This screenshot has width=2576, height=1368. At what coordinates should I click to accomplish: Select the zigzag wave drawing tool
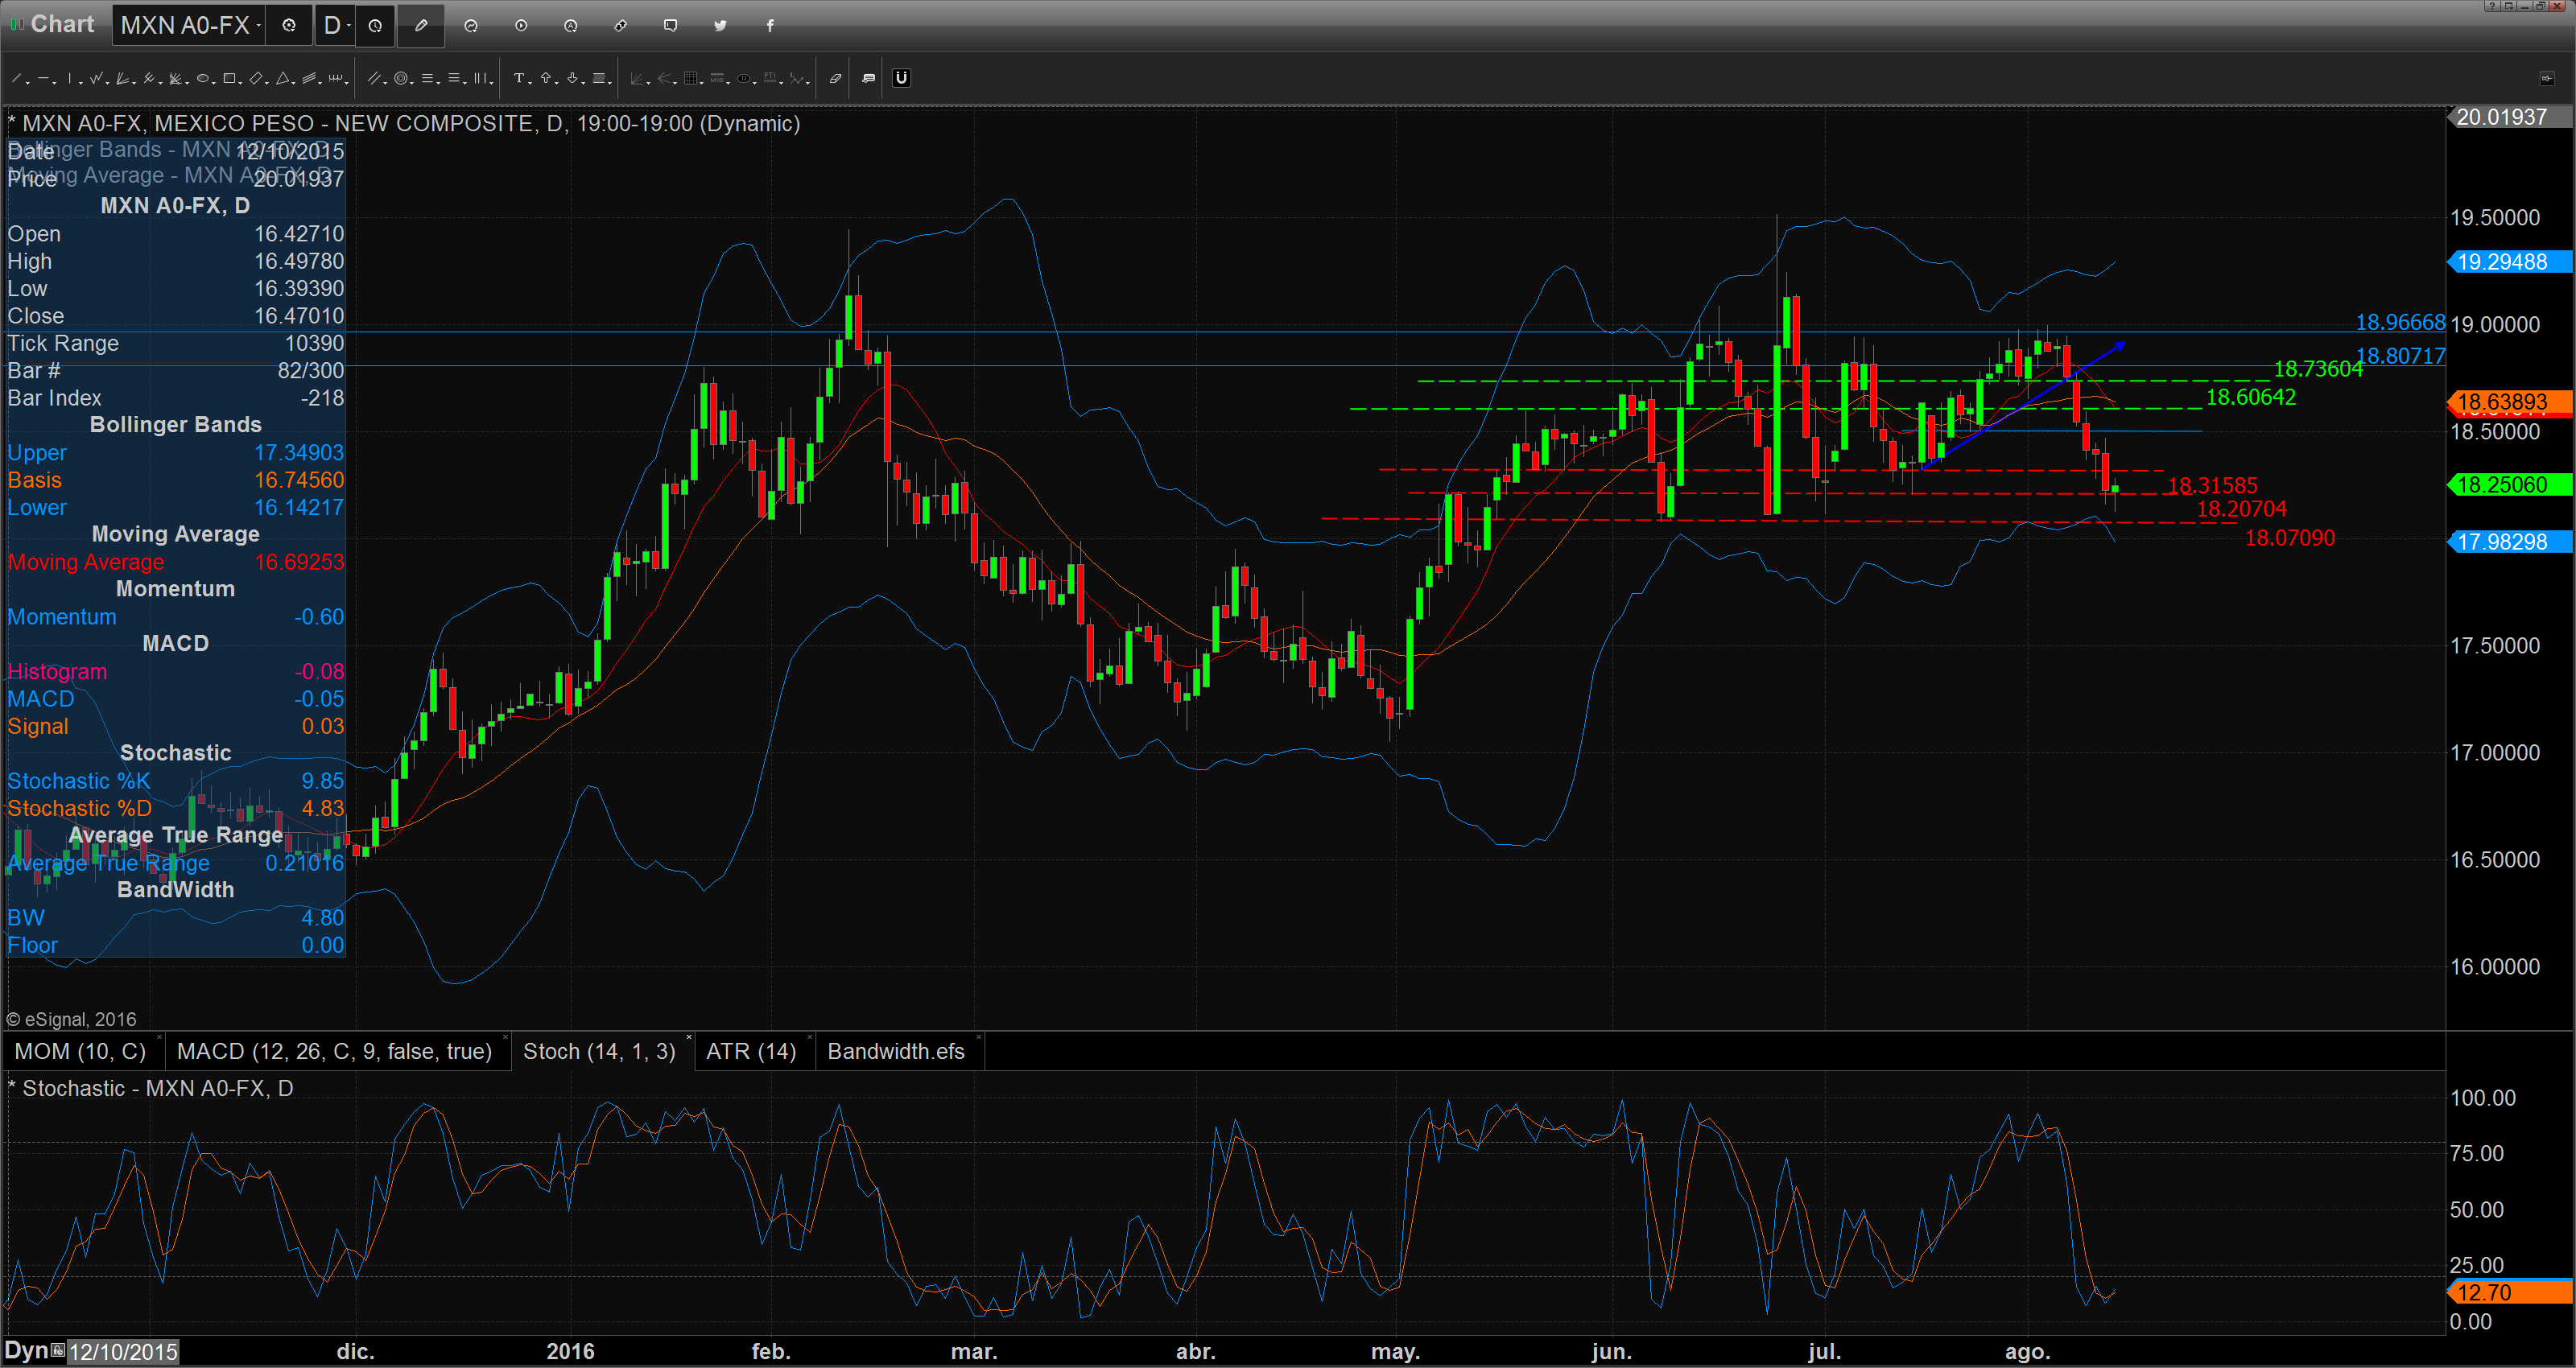96,78
